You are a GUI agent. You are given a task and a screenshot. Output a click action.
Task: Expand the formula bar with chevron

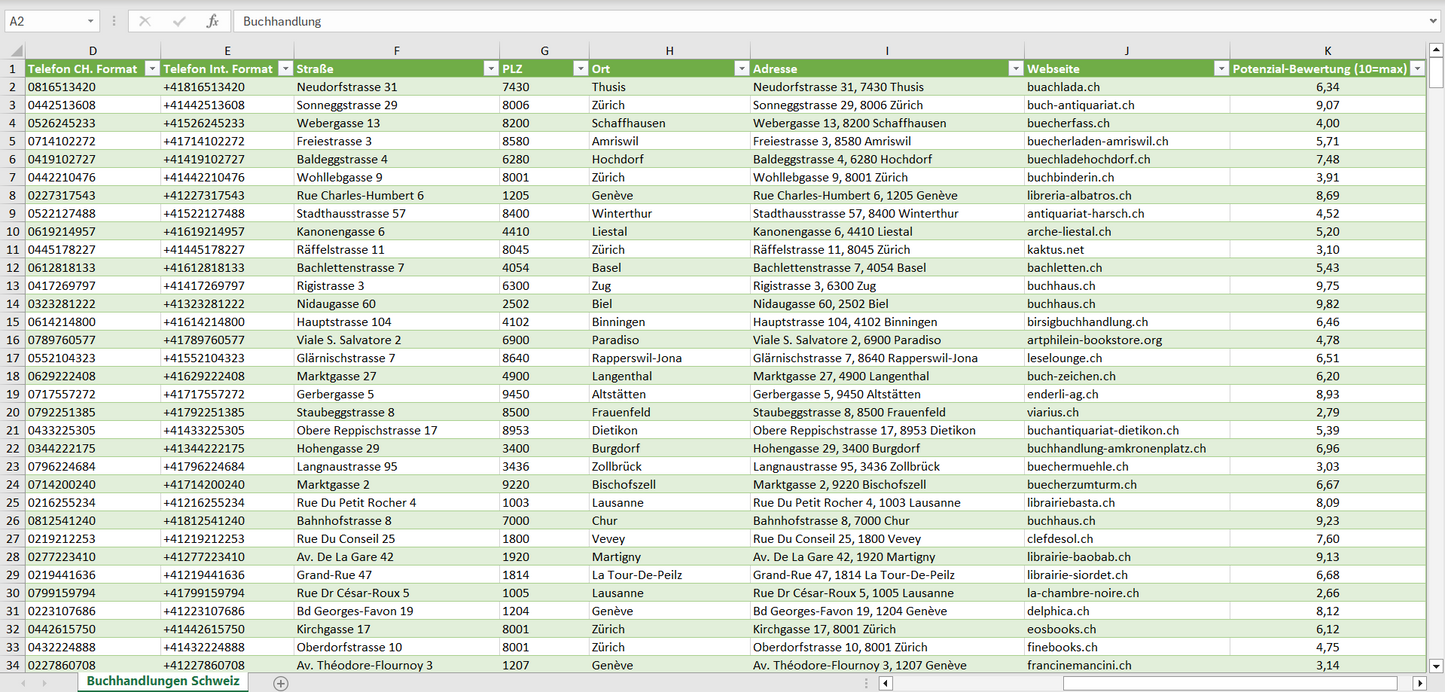[1434, 21]
